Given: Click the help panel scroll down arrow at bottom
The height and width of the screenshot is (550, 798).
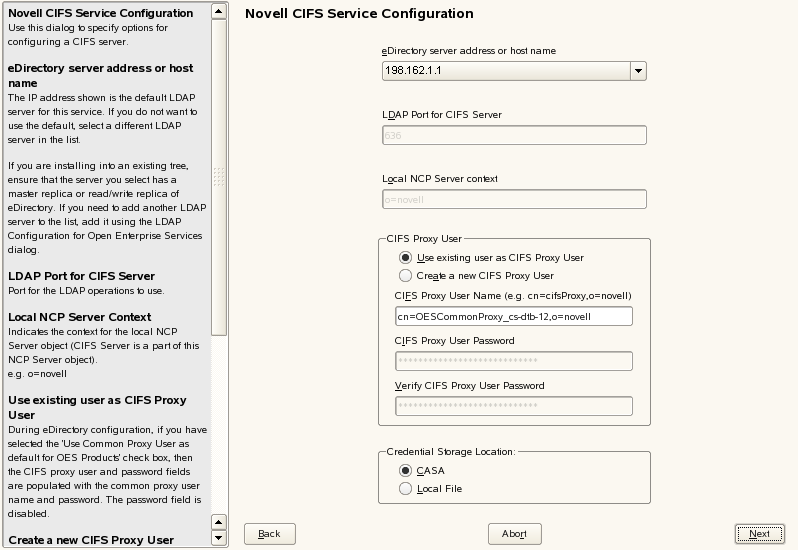Looking at the screenshot, I should pyautogui.click(x=219, y=538).
